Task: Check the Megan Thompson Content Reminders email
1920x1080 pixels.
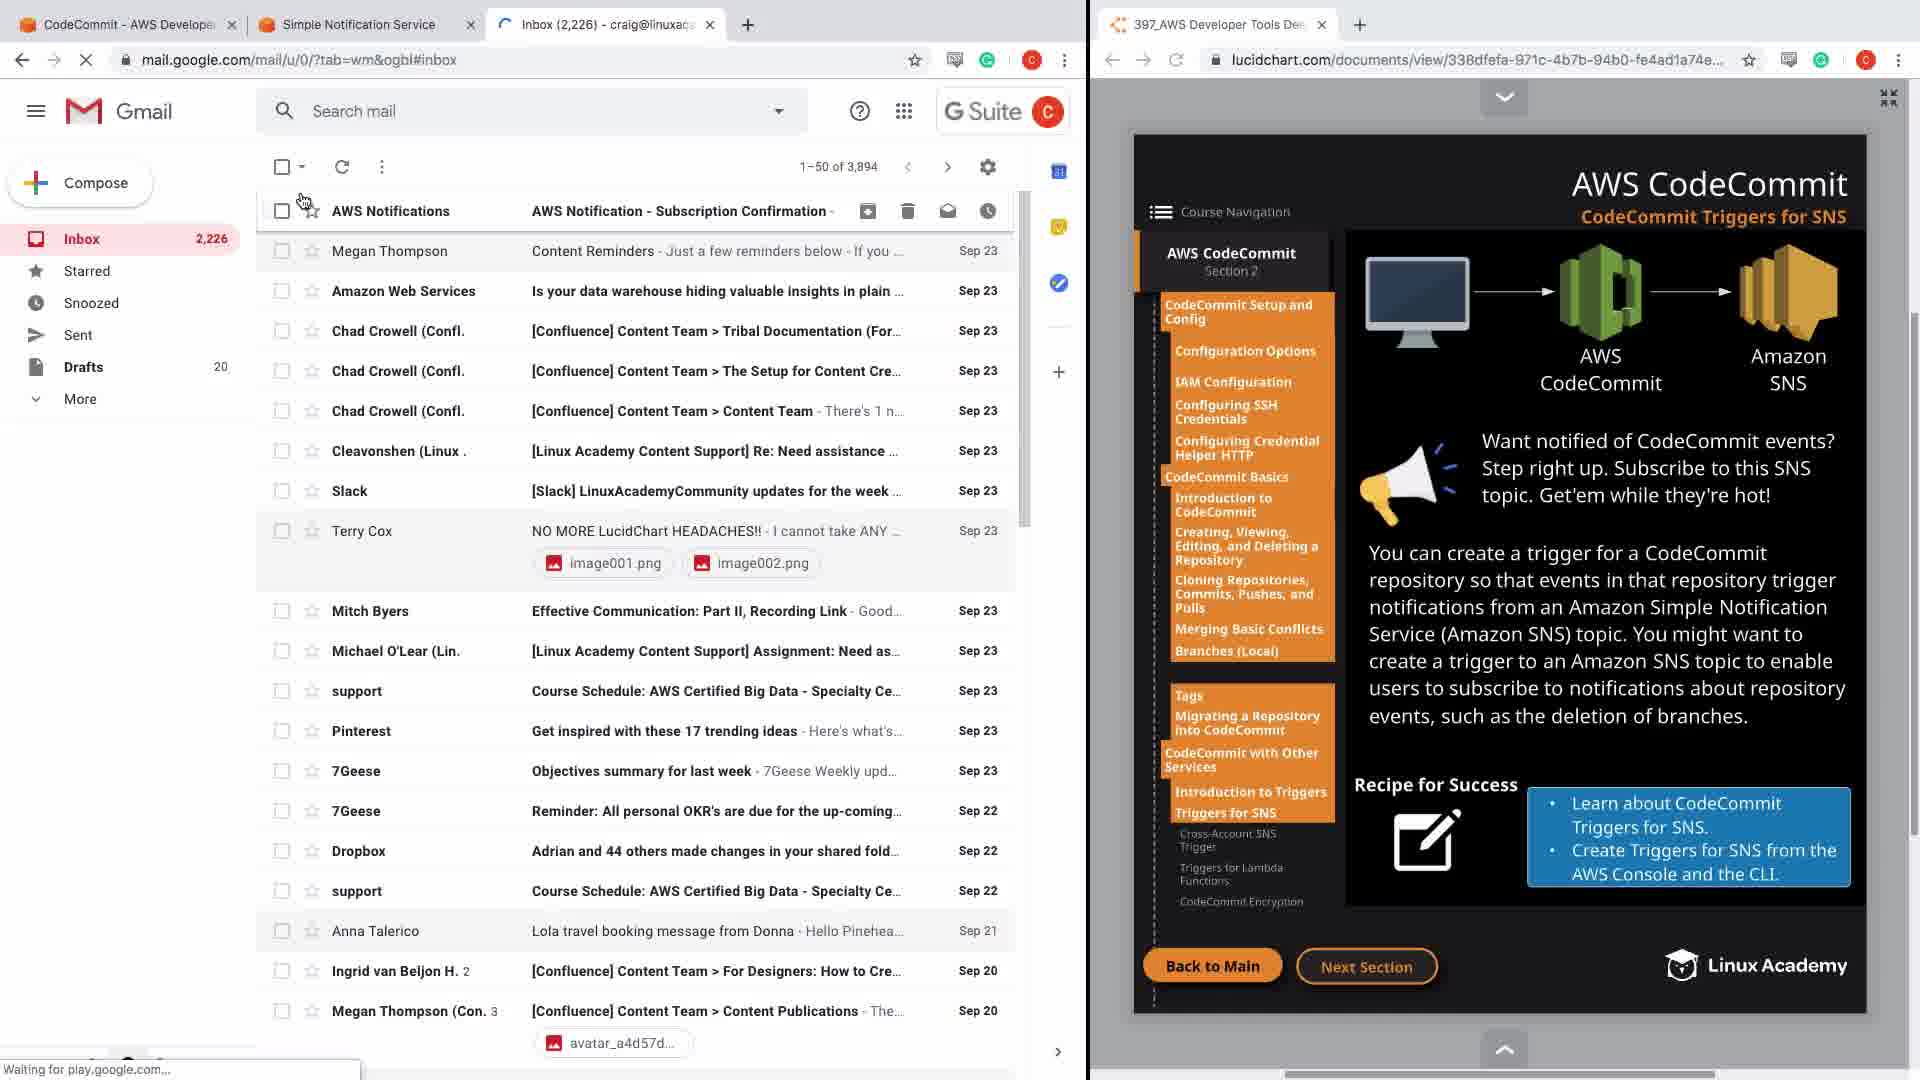Action: coord(282,251)
